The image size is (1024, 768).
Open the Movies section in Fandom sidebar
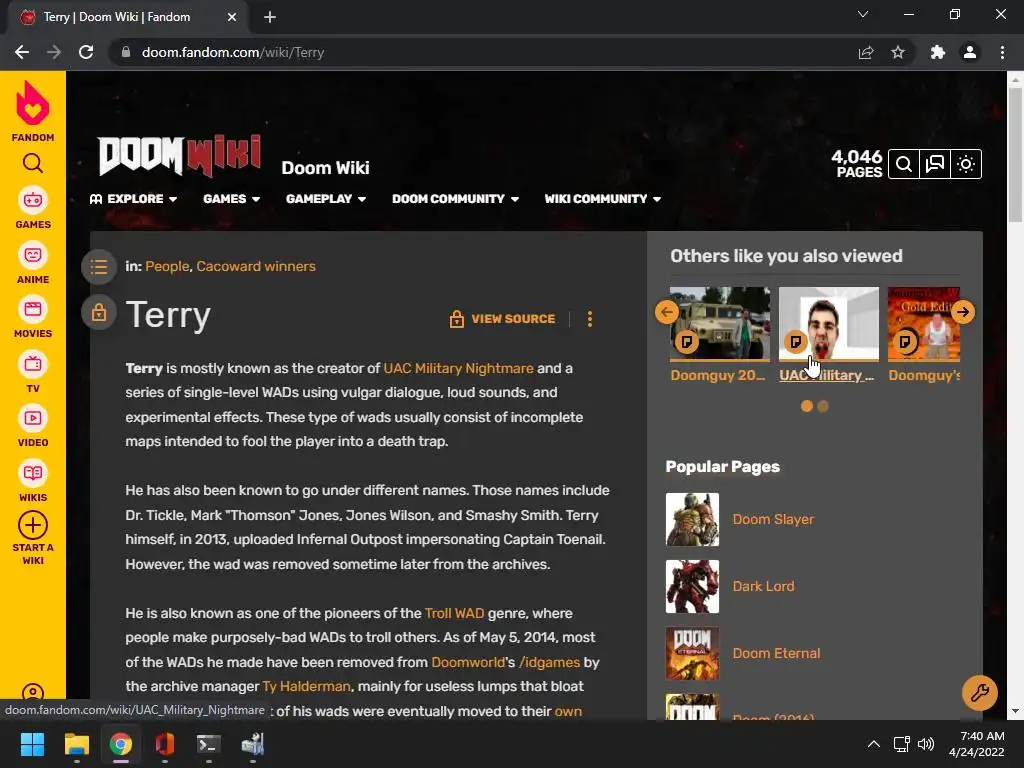coord(33,318)
